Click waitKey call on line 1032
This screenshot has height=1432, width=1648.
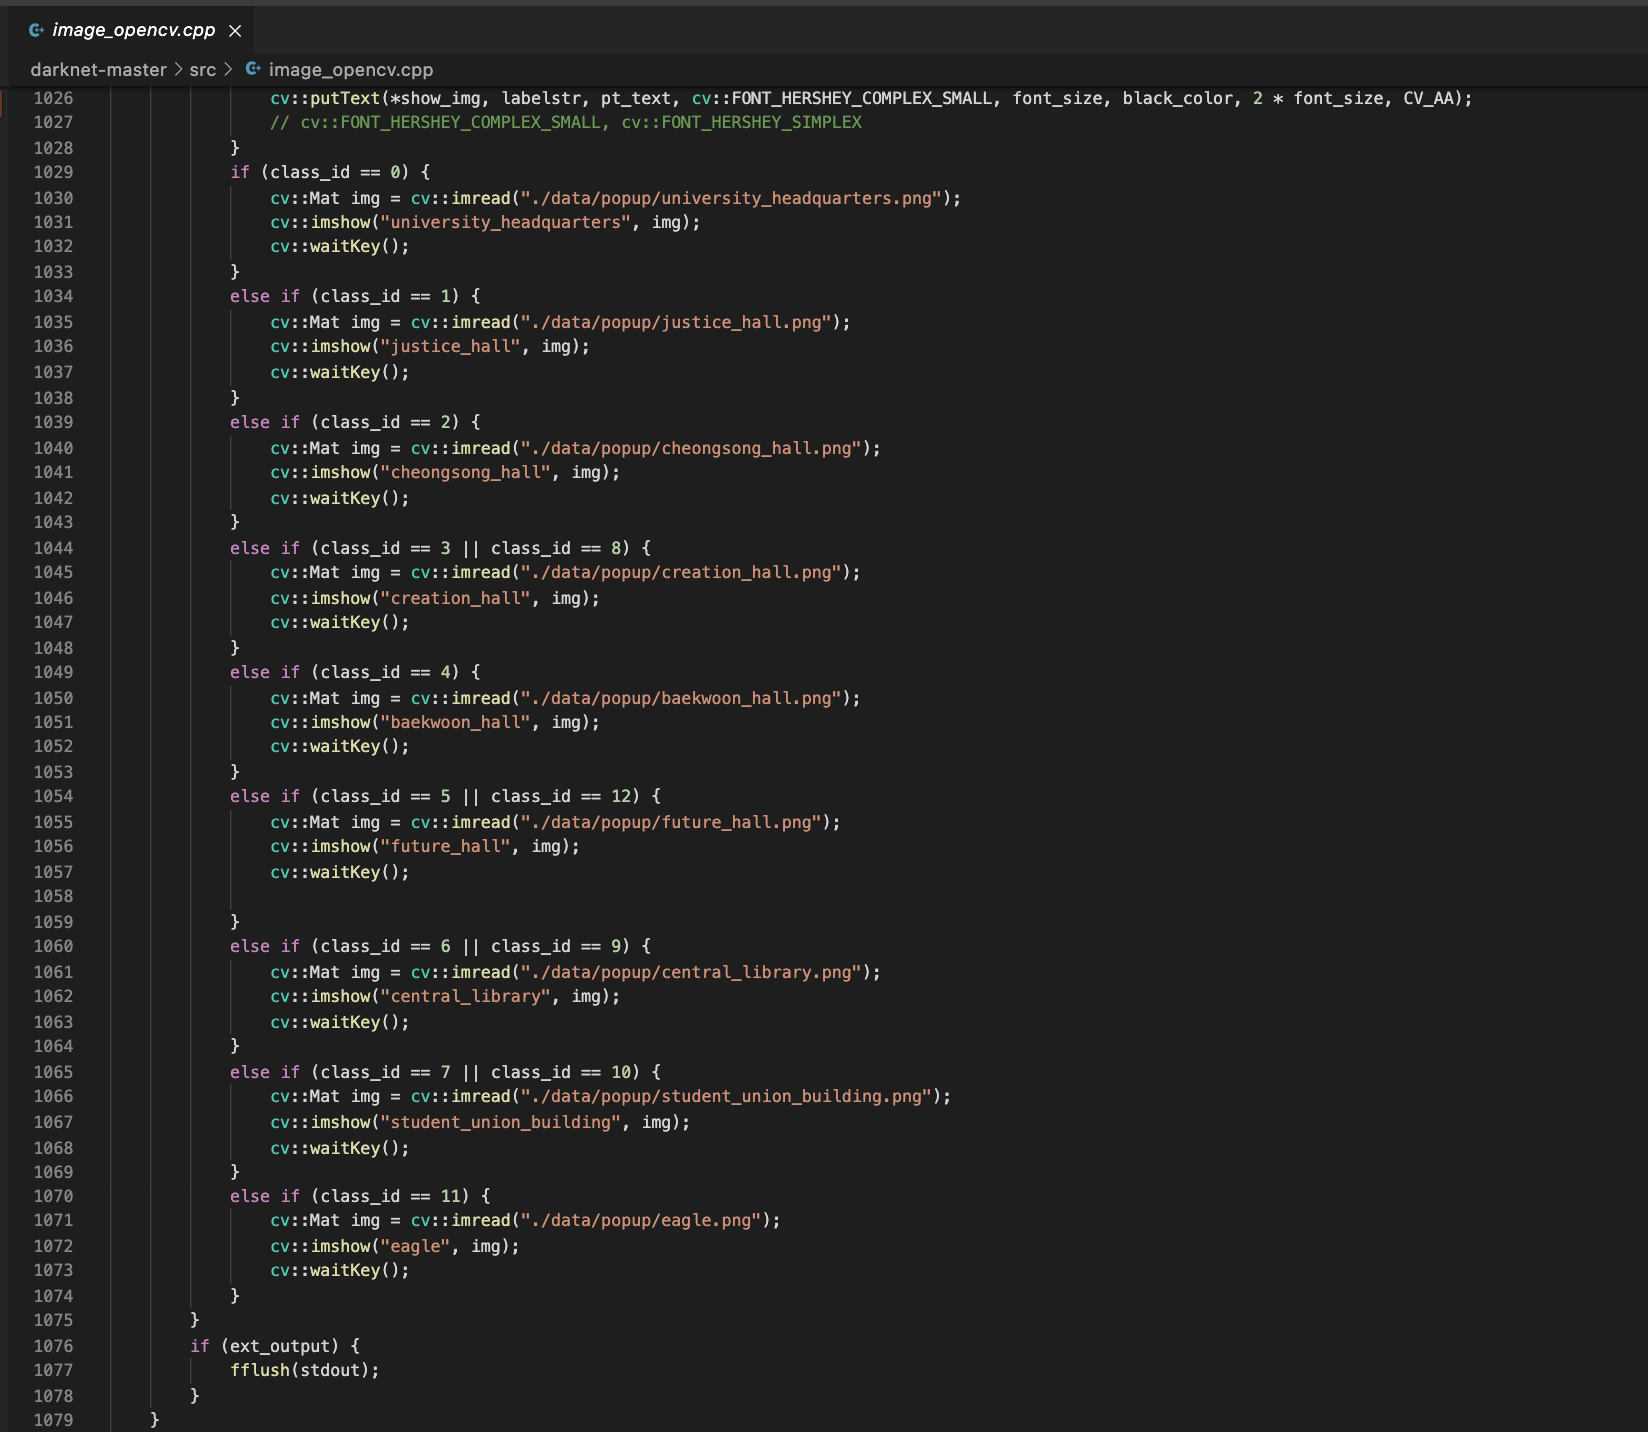[340, 246]
